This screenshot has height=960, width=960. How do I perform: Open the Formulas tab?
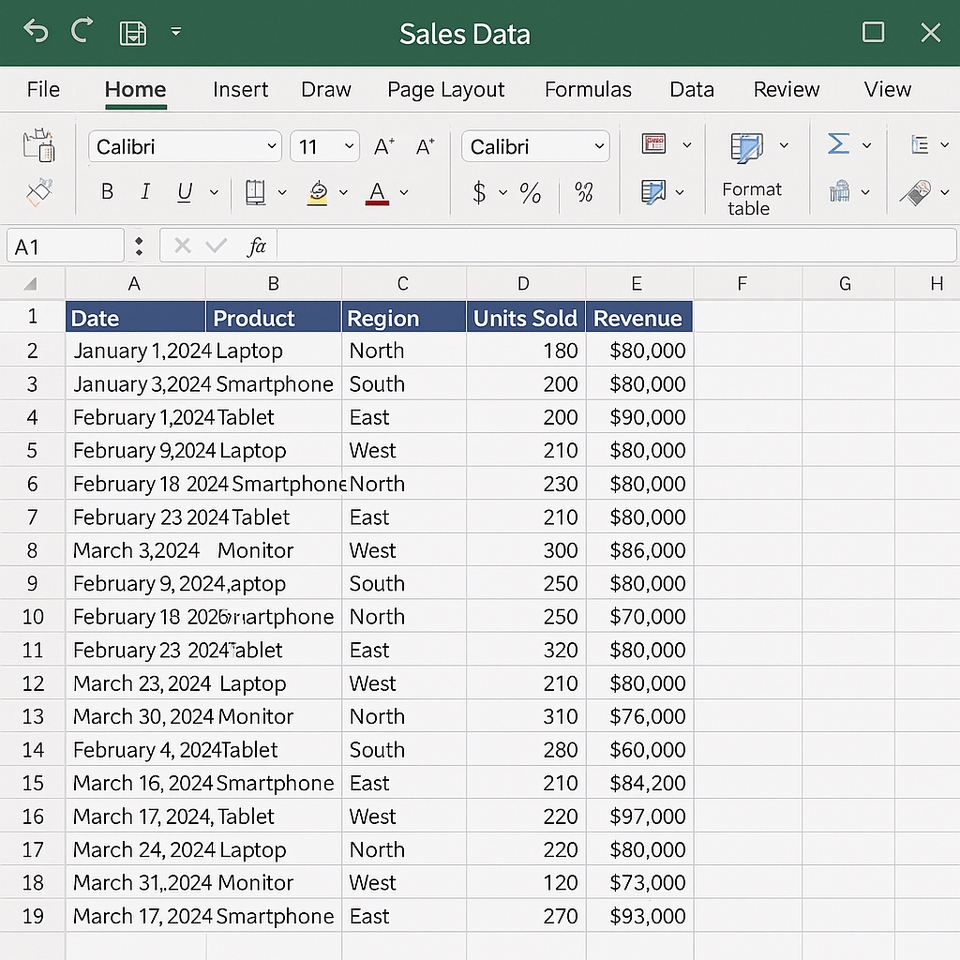pos(587,90)
